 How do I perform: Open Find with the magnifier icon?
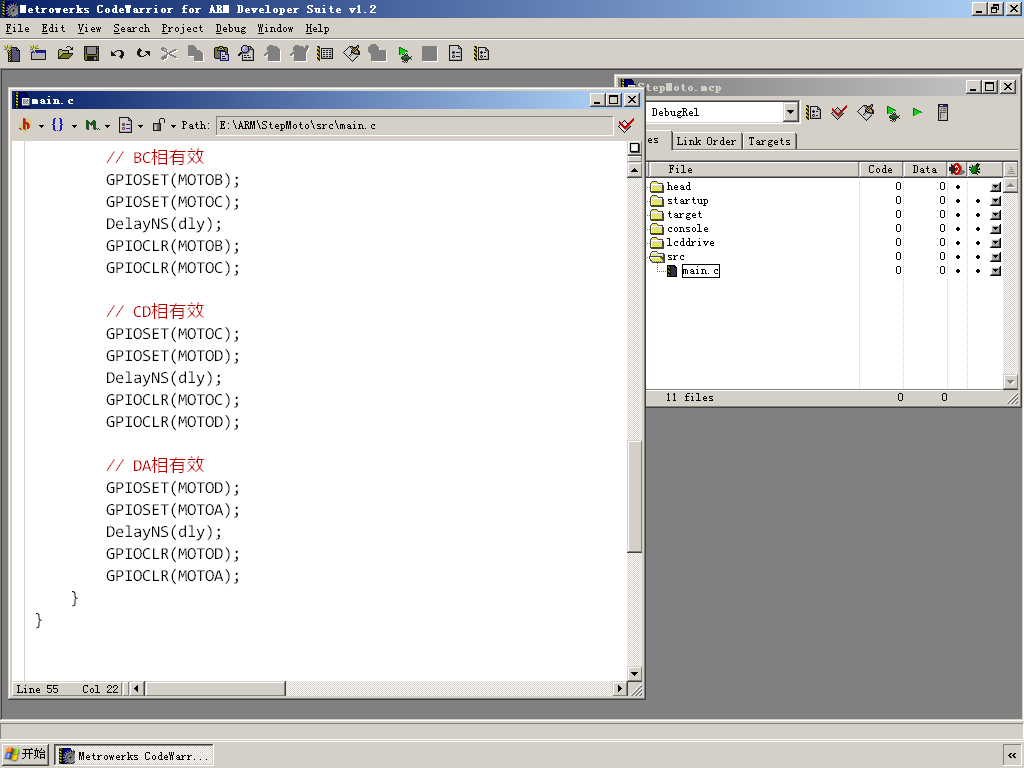coord(247,54)
